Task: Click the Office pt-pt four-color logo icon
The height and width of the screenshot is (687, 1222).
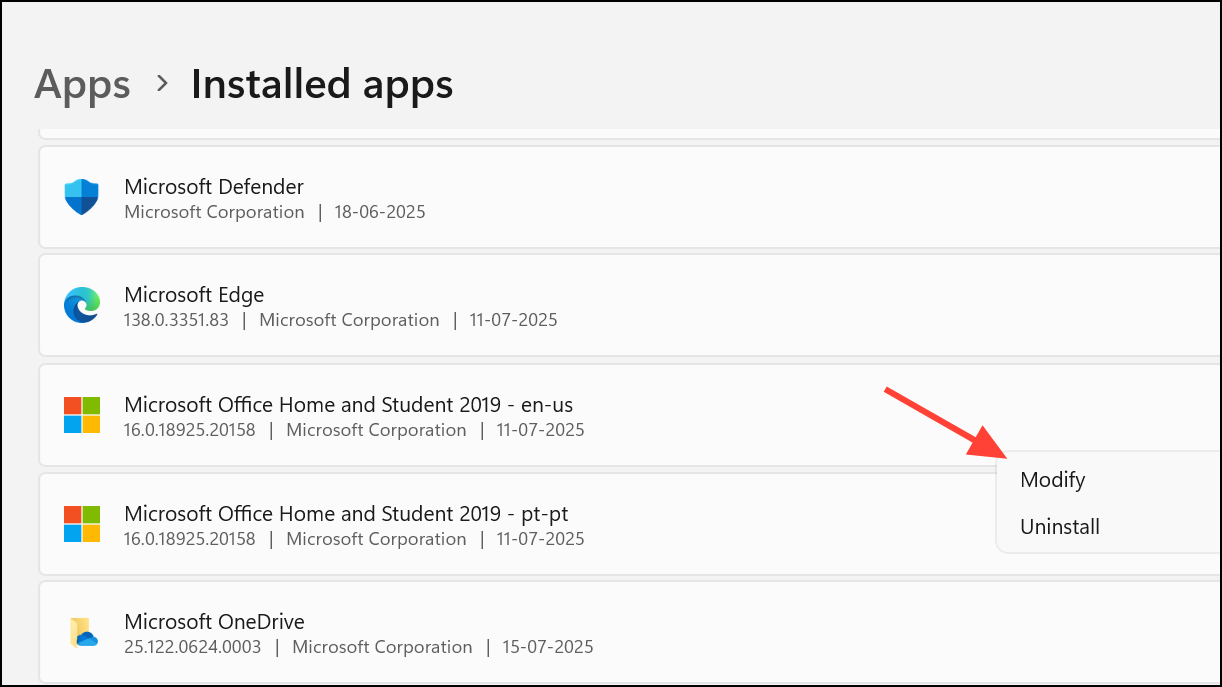Action: tap(82, 524)
